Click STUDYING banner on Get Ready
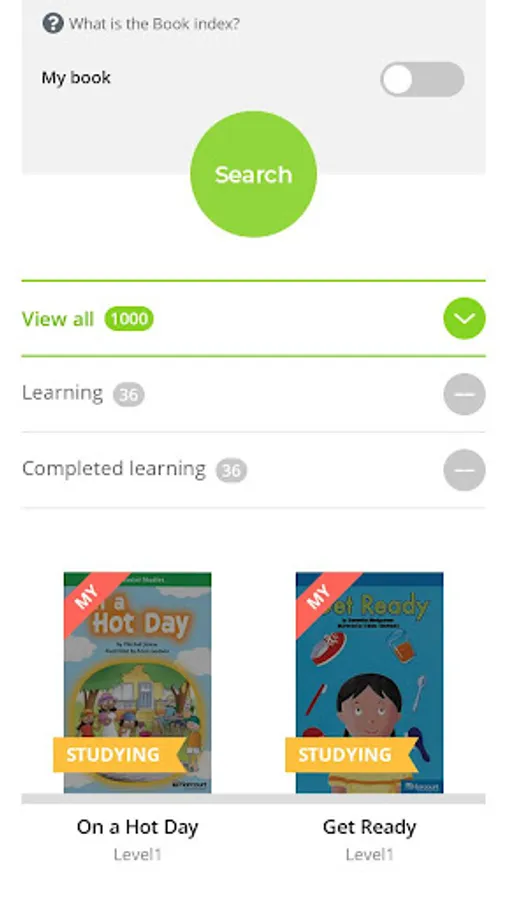Viewport: 506px width, 900px height. point(351,755)
